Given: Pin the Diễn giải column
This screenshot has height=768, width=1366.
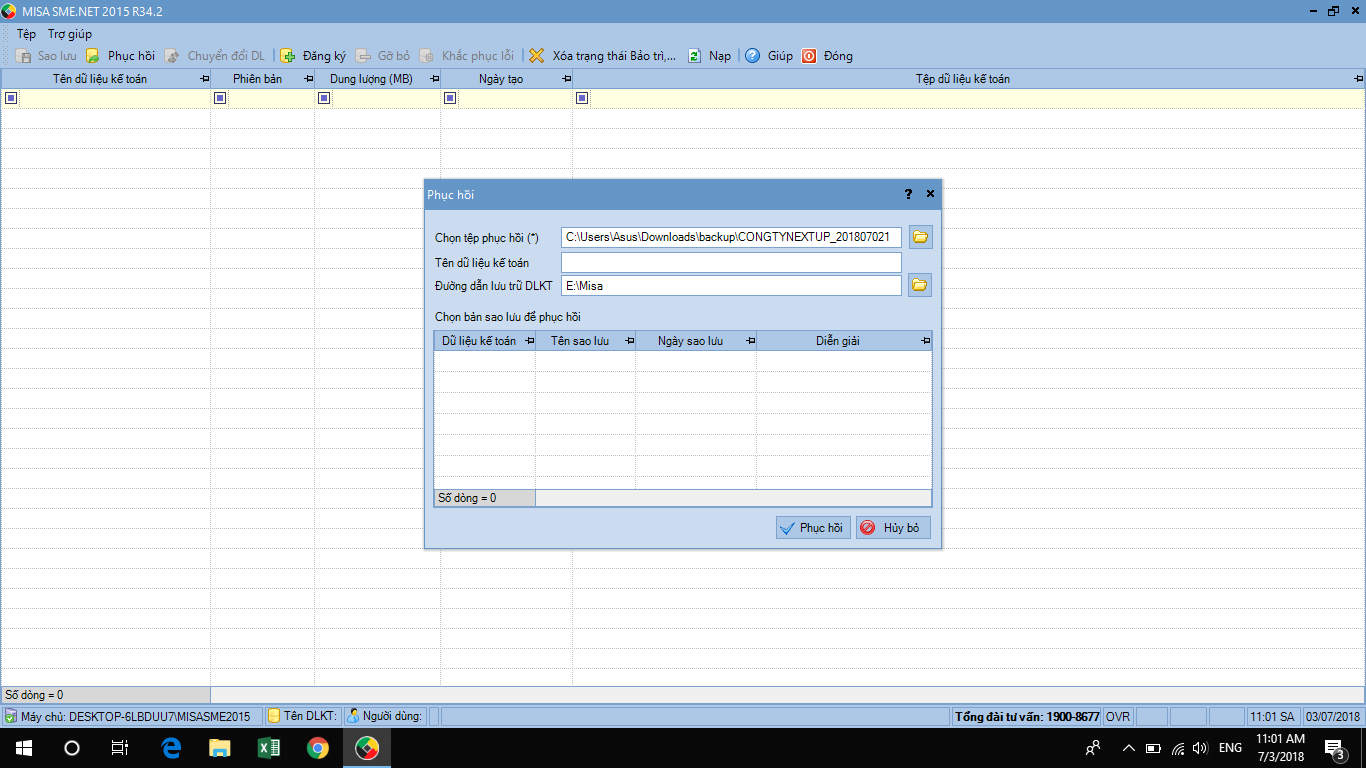Looking at the screenshot, I should (925, 341).
